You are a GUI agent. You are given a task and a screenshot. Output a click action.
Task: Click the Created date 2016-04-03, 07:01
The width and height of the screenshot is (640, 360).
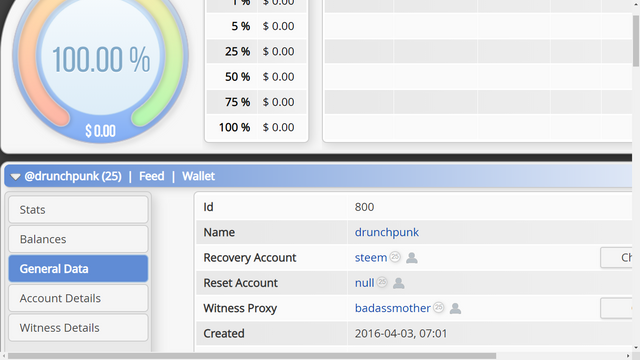401,333
